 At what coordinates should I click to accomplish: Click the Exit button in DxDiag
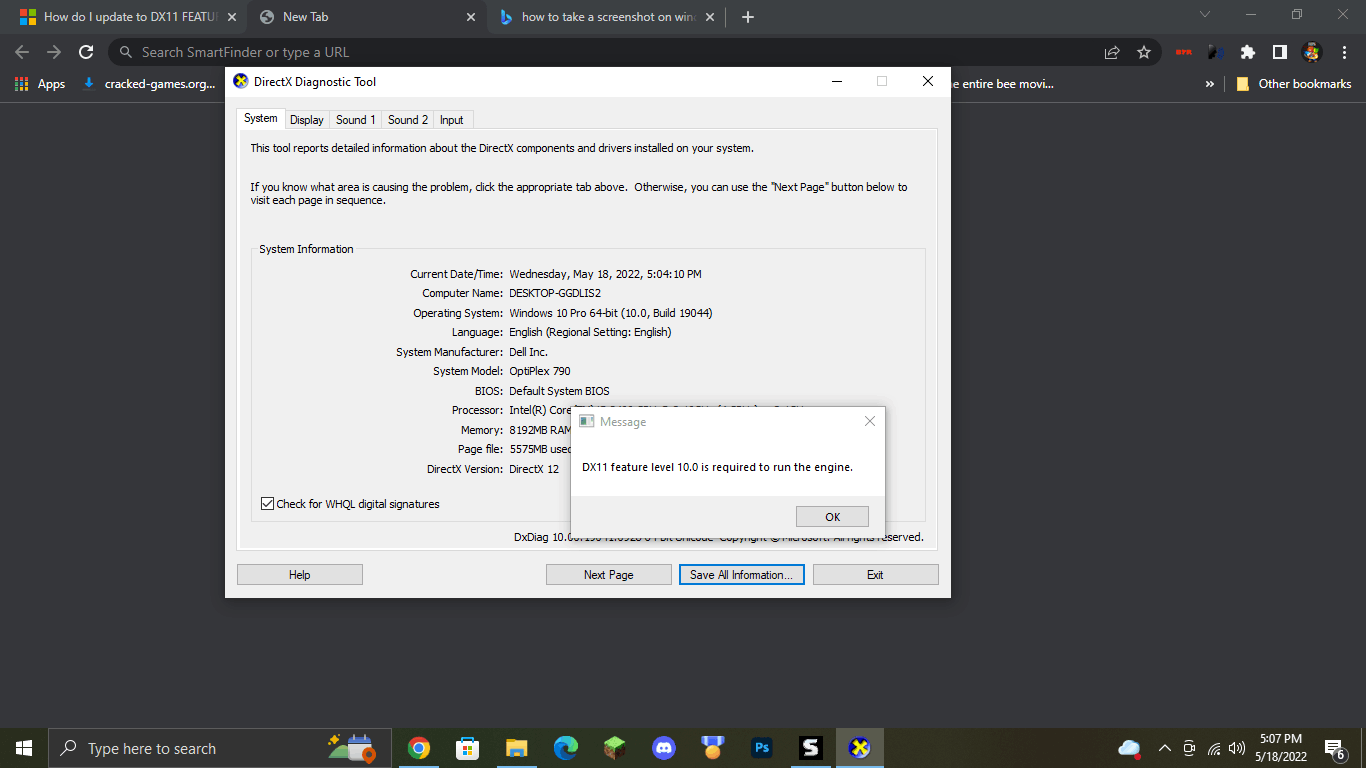click(875, 575)
